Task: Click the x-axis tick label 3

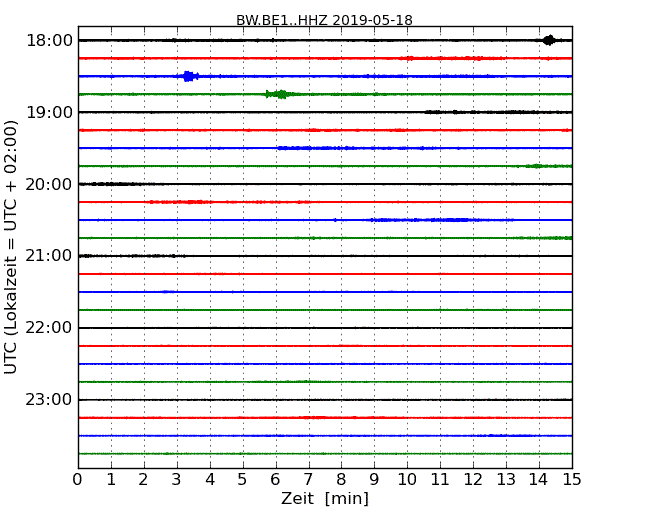Action: click(177, 480)
